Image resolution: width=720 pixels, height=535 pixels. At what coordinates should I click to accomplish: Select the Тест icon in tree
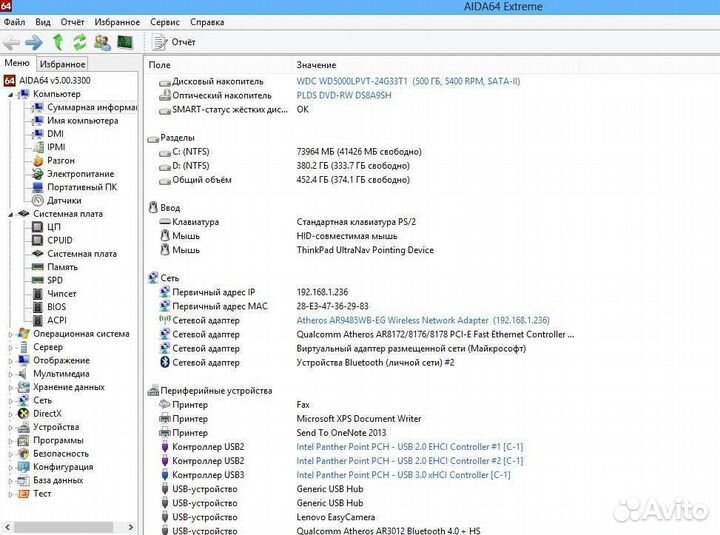click(x=23, y=494)
